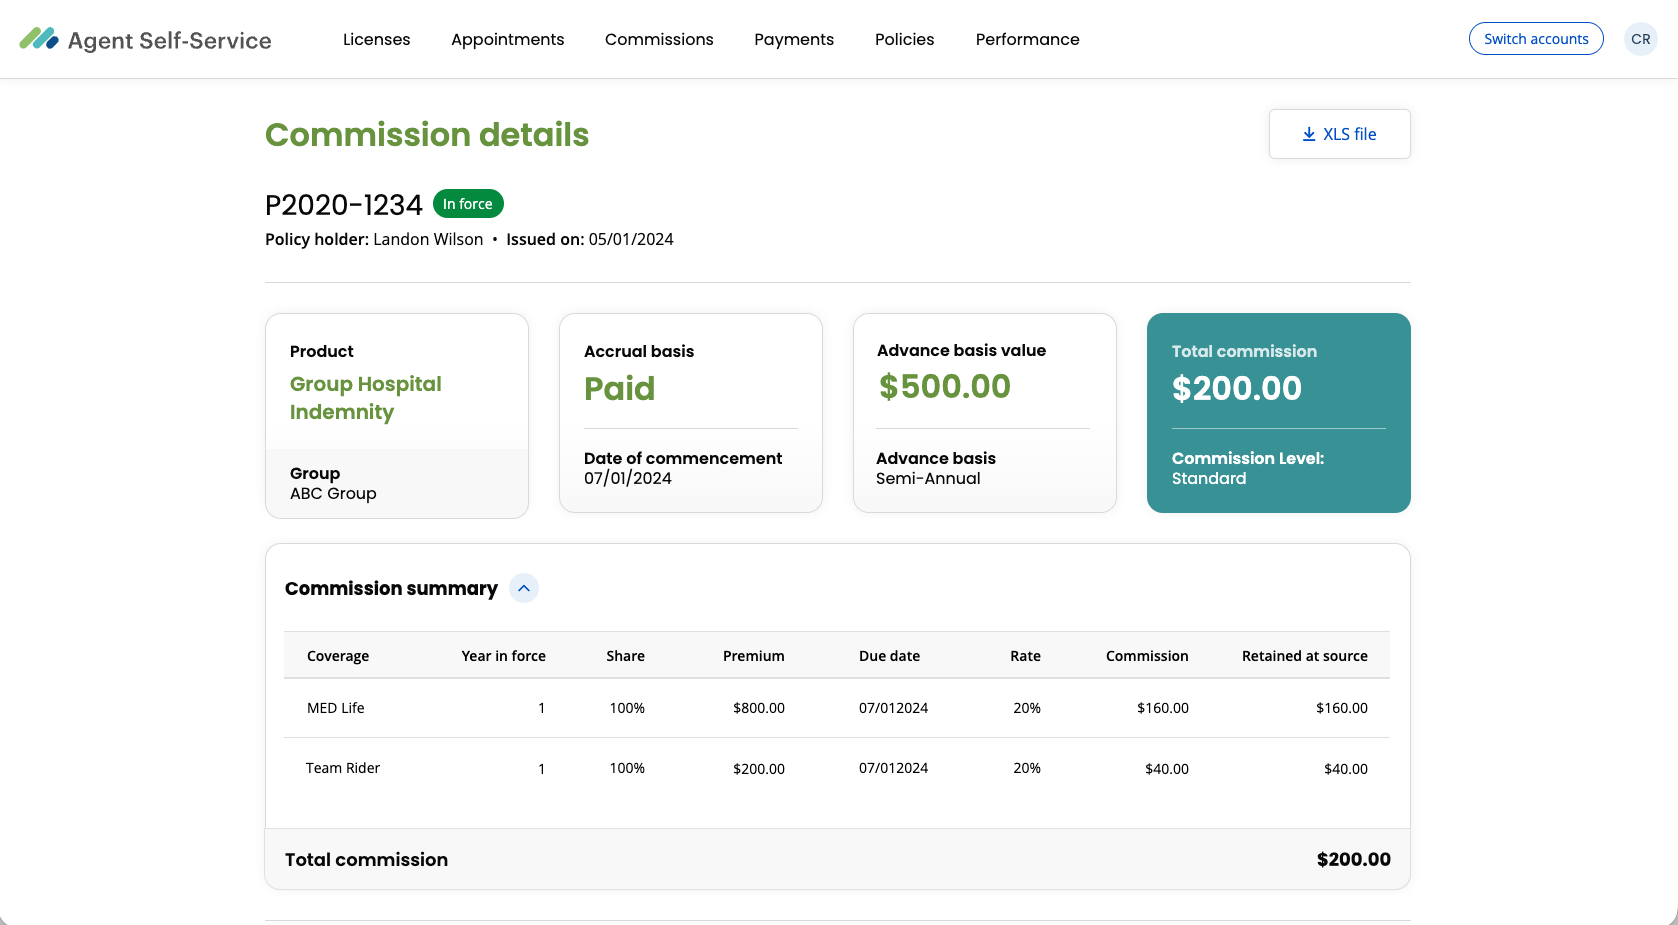Select the 07/01/2024 commencement date

(x=628, y=479)
